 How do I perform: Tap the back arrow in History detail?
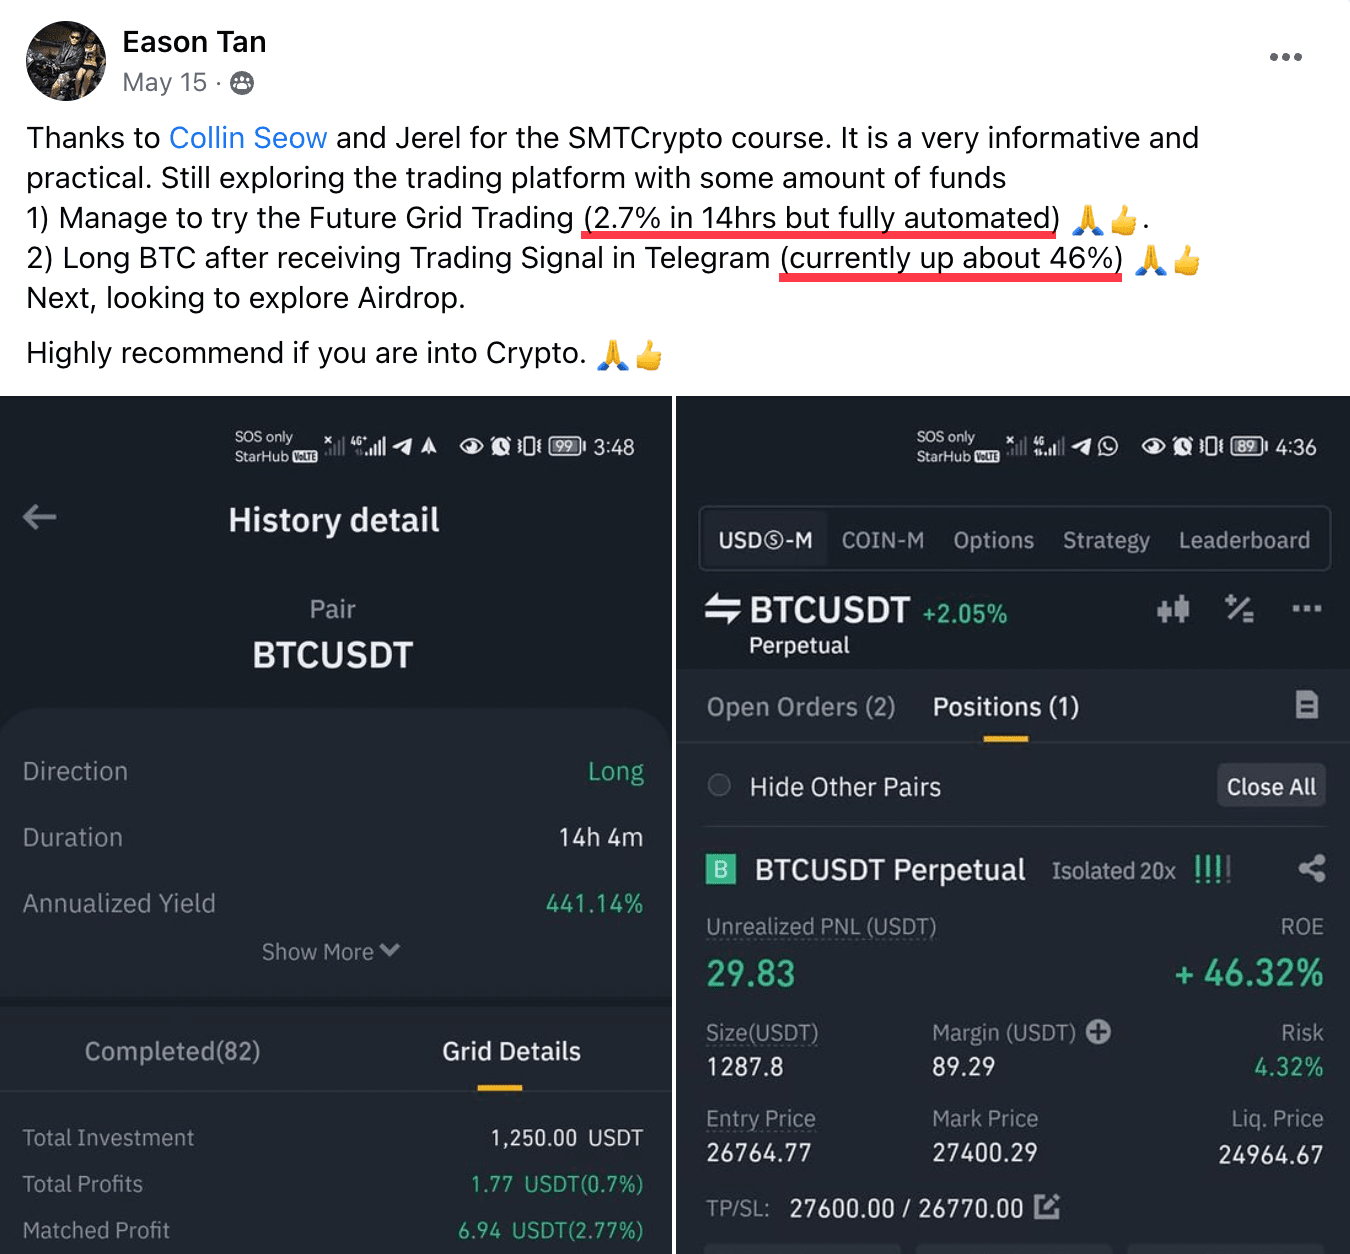click(x=40, y=517)
